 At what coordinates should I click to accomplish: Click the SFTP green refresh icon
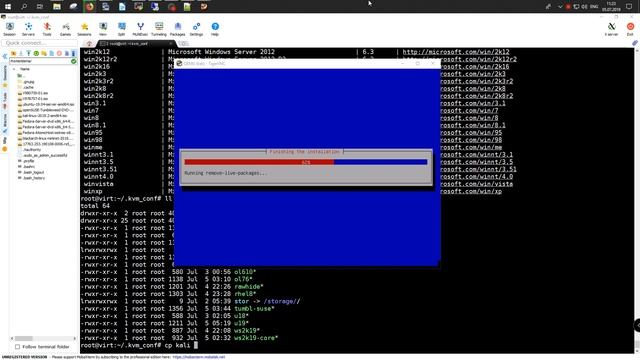(x=36, y=53)
